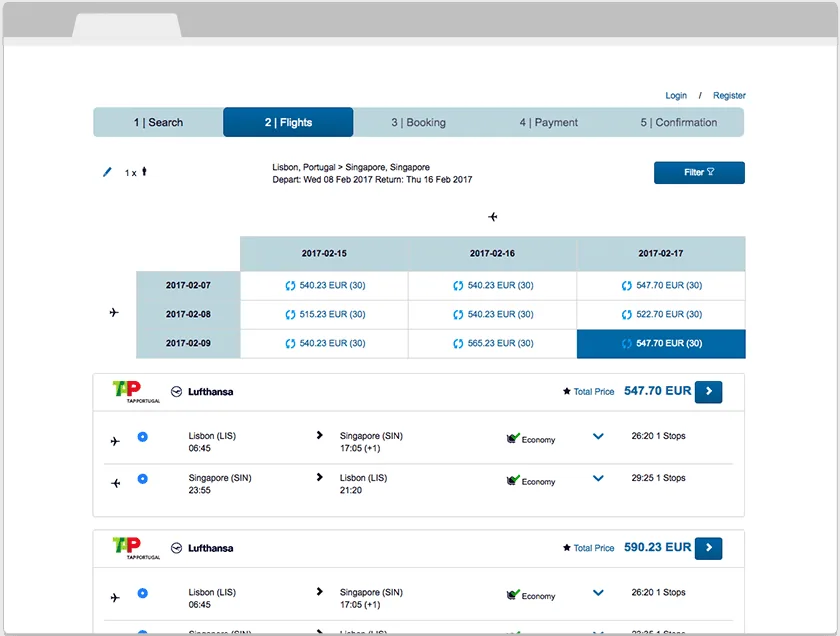The image size is (840, 636).
Task: Continue with the 590.23 EUR offer arrow button
Action: pyautogui.click(x=708, y=548)
